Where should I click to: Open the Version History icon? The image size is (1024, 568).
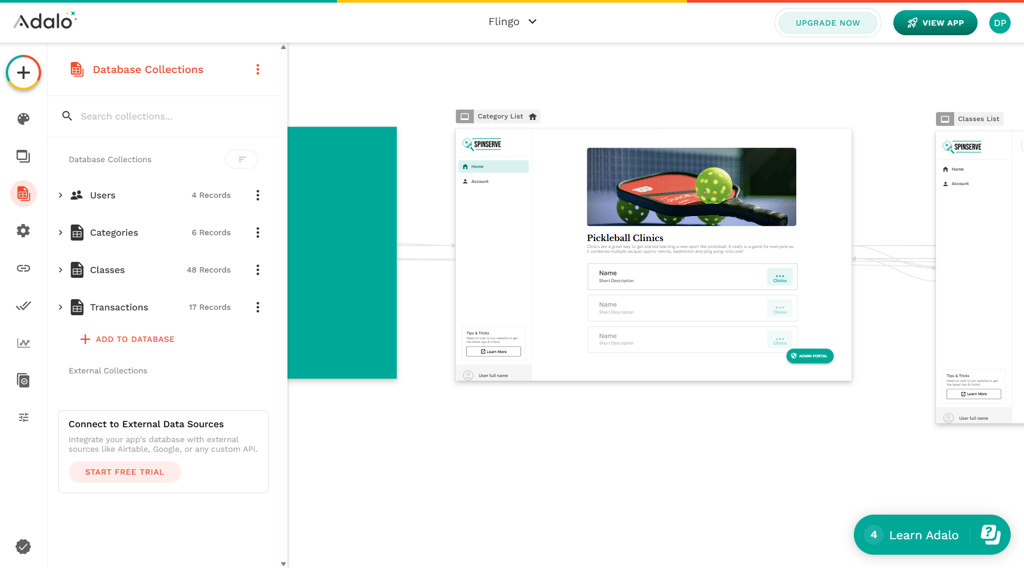pyautogui.click(x=24, y=380)
